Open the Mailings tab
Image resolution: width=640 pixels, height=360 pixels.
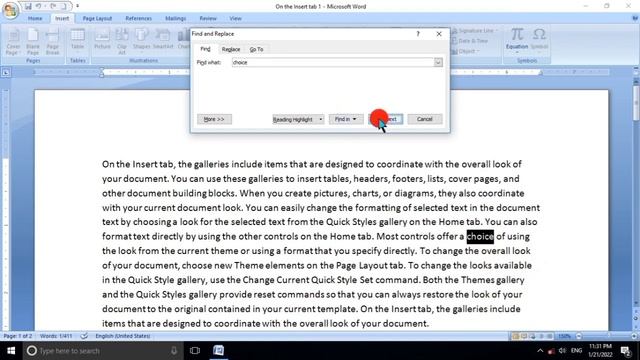coord(176,18)
